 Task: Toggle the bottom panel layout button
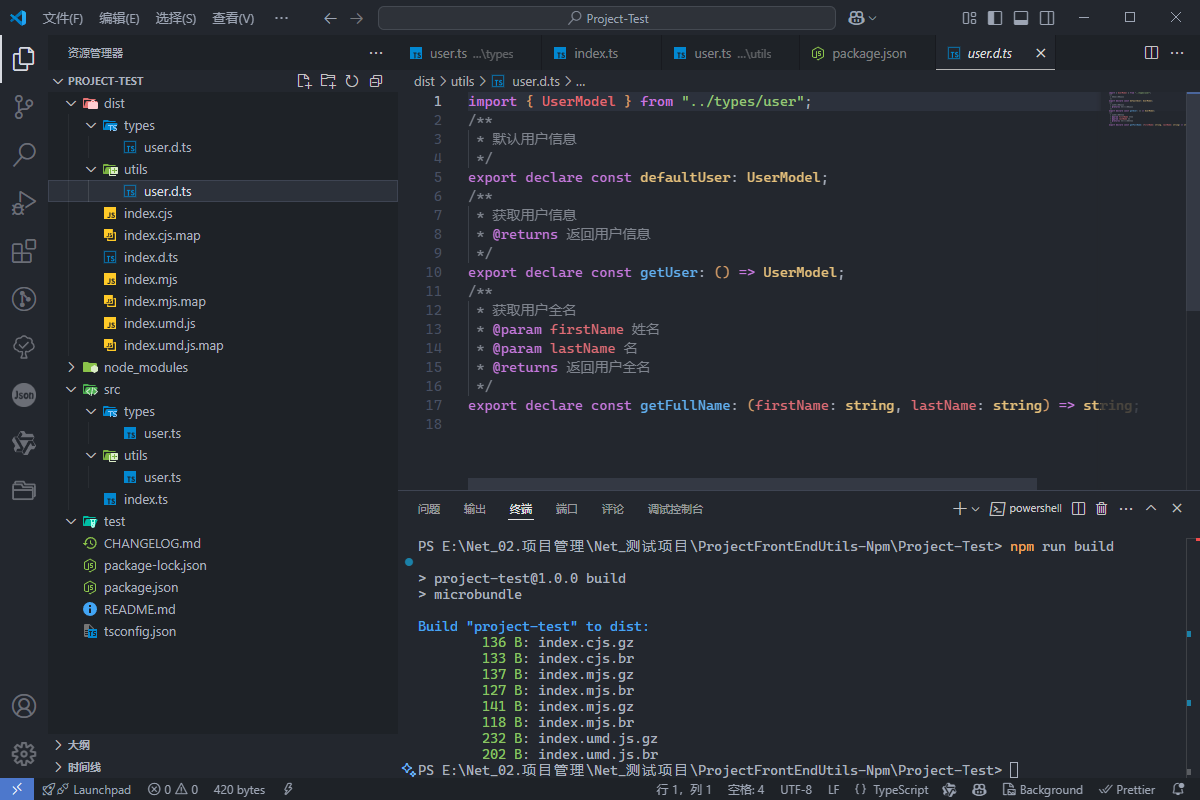click(x=1021, y=18)
